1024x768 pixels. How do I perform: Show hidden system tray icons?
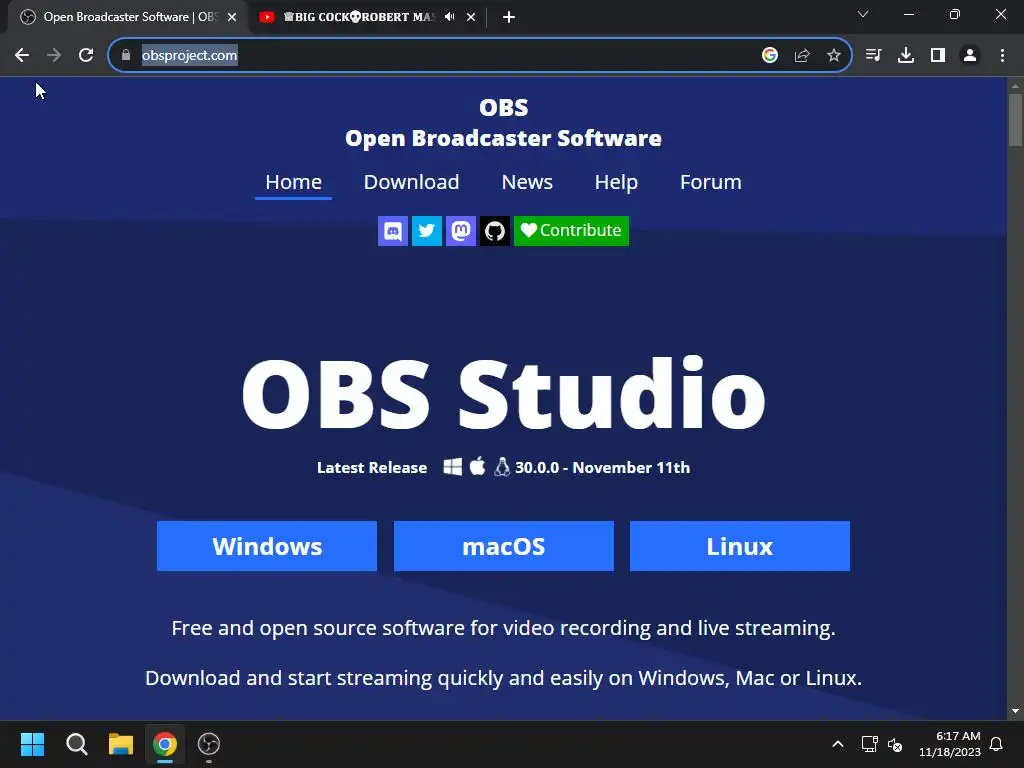(838, 744)
